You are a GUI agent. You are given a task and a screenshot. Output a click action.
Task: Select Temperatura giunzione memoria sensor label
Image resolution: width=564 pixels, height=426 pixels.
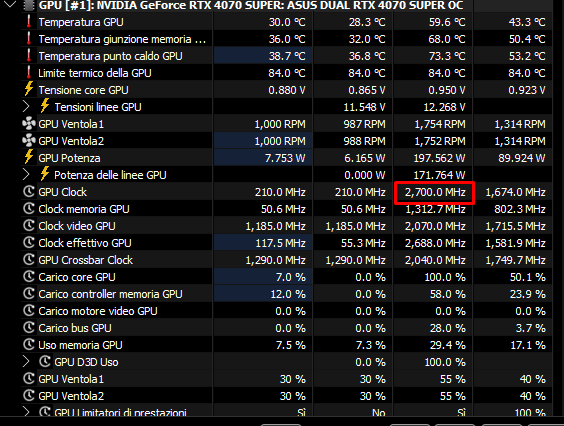coord(122,39)
